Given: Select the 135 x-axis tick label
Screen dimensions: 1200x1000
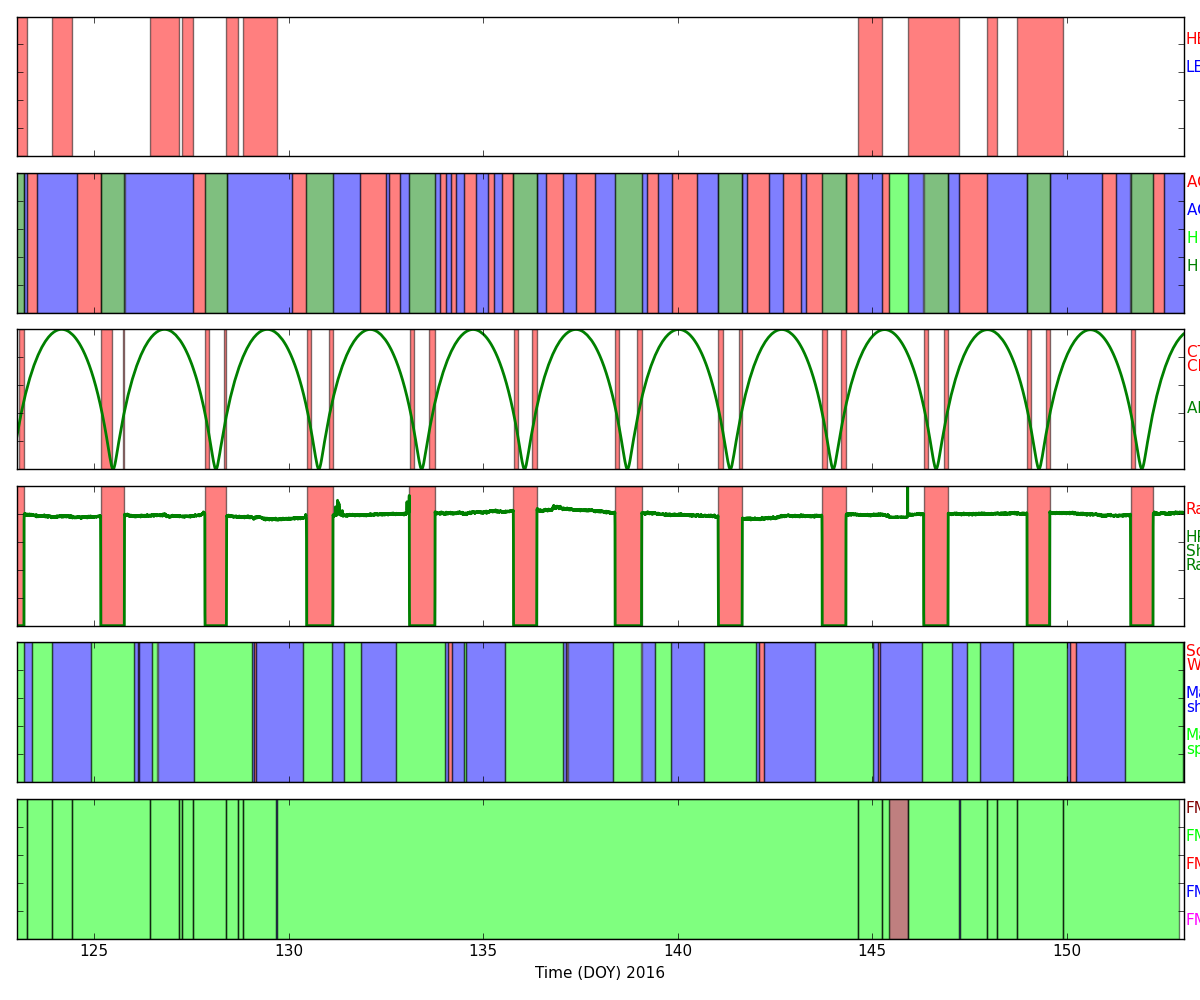Looking at the screenshot, I should pyautogui.click(x=483, y=950).
